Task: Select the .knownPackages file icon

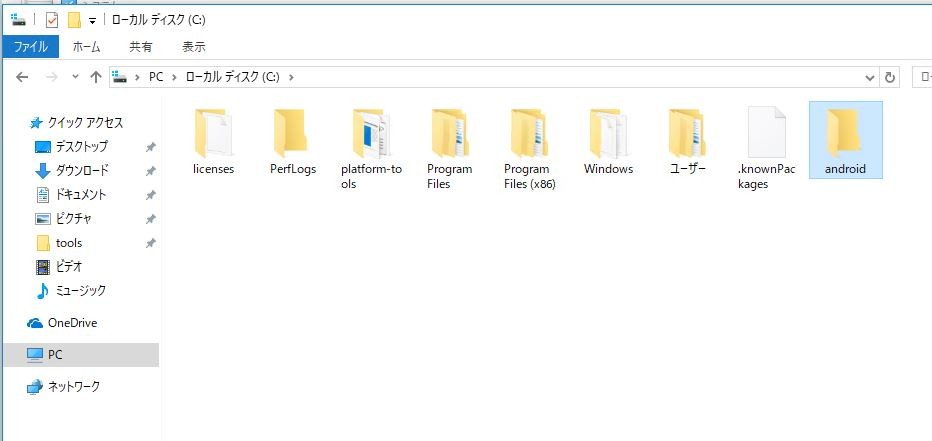Action: pyautogui.click(x=766, y=132)
